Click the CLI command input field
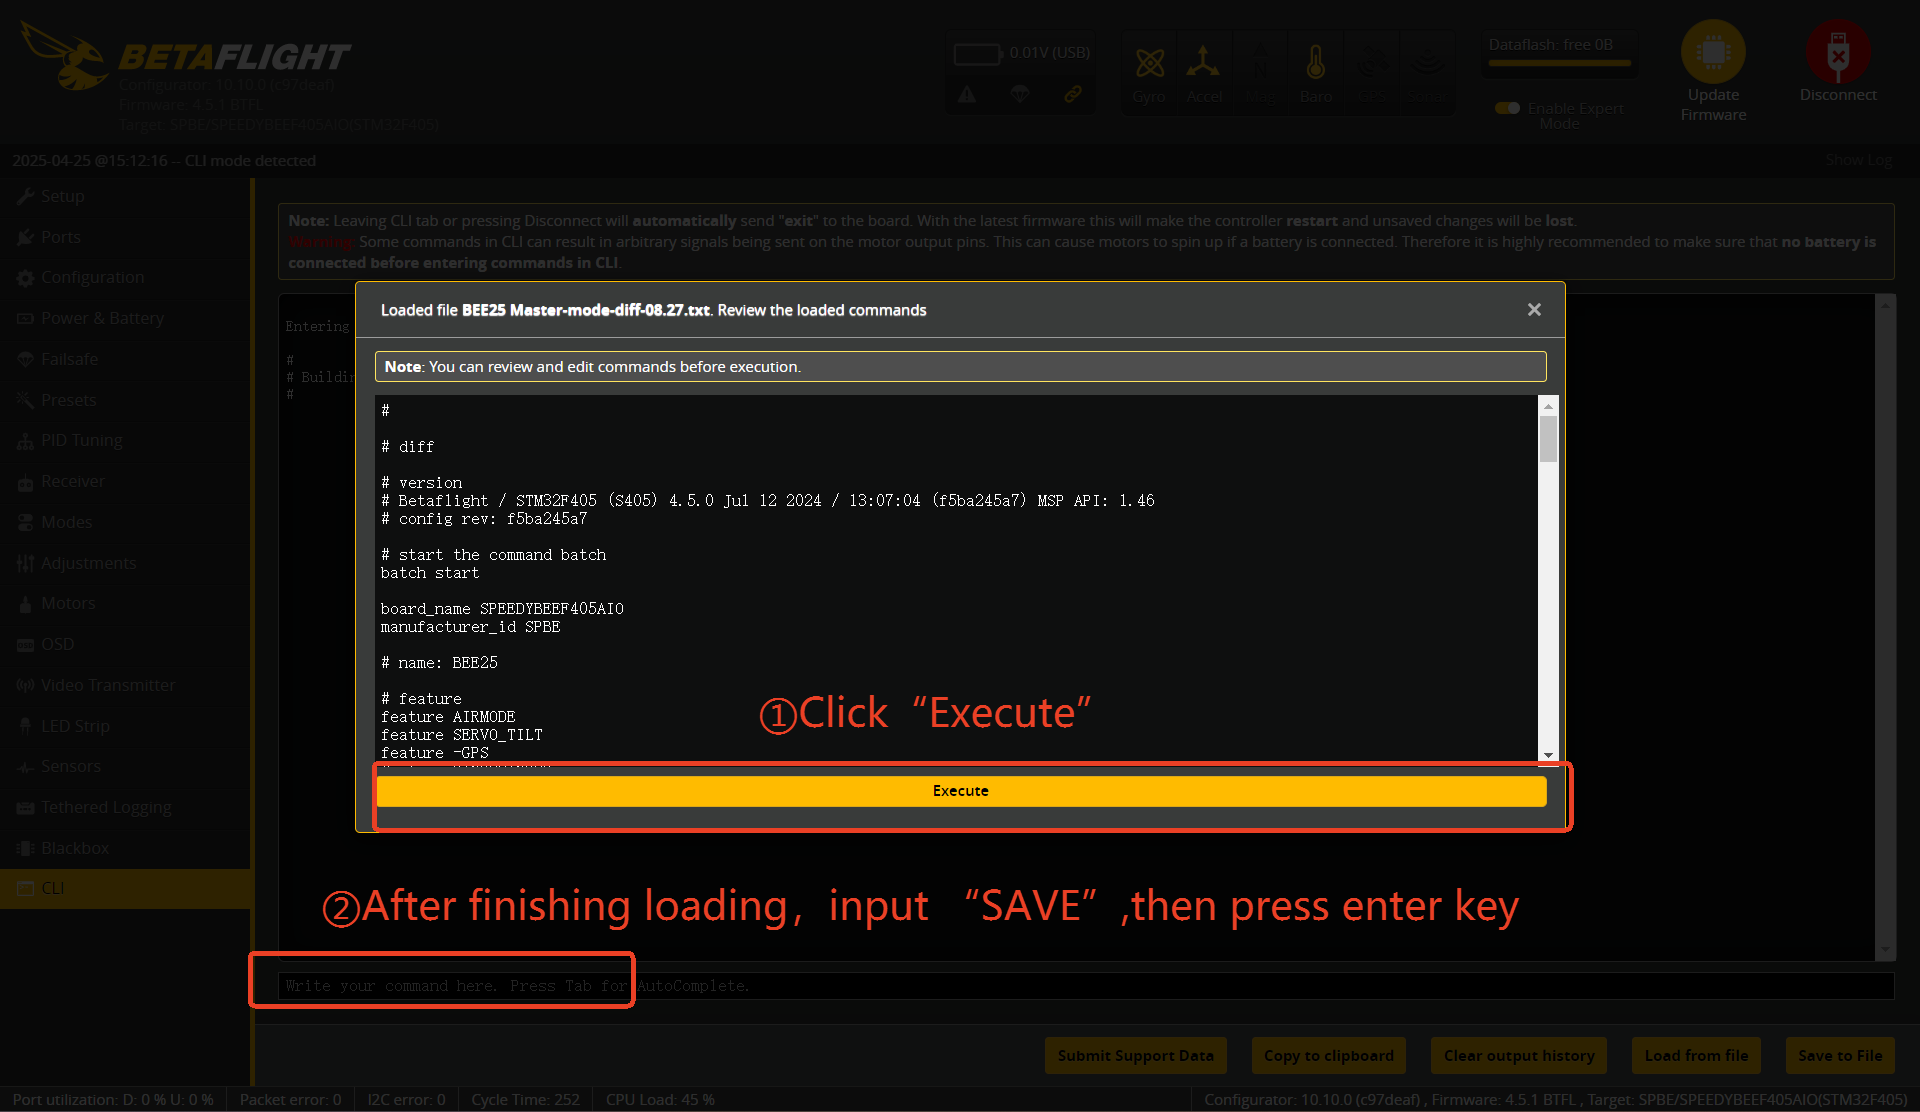The width and height of the screenshot is (1920, 1112). coord(1086,986)
